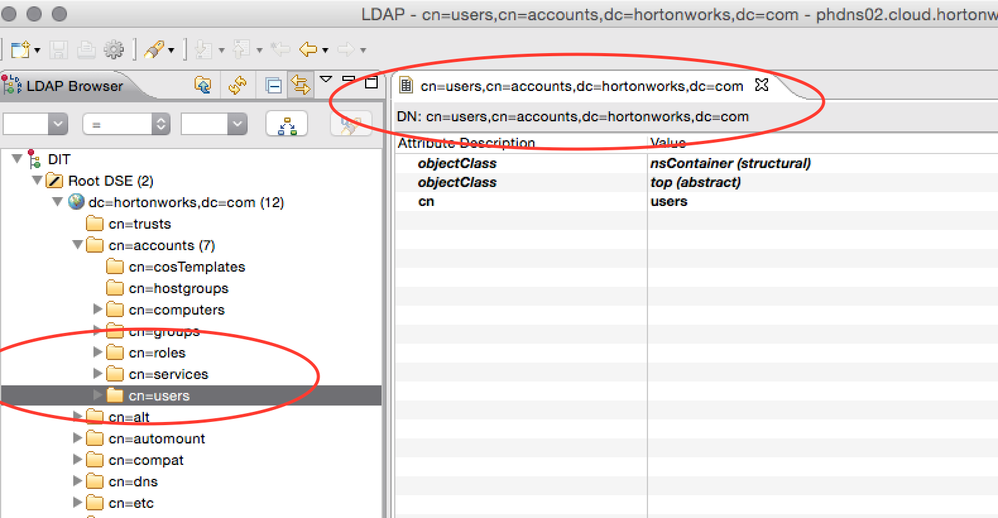The image size is (998, 518).
Task: Select the cn=compat tree entry
Action: click(x=146, y=460)
